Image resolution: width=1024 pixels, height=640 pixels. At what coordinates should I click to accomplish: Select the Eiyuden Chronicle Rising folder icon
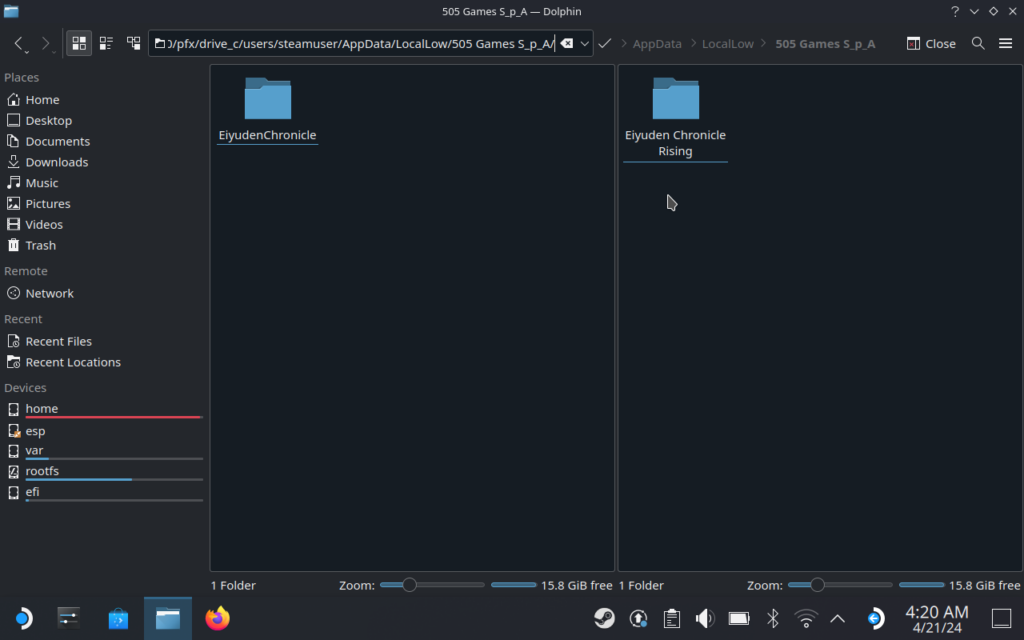click(675, 99)
